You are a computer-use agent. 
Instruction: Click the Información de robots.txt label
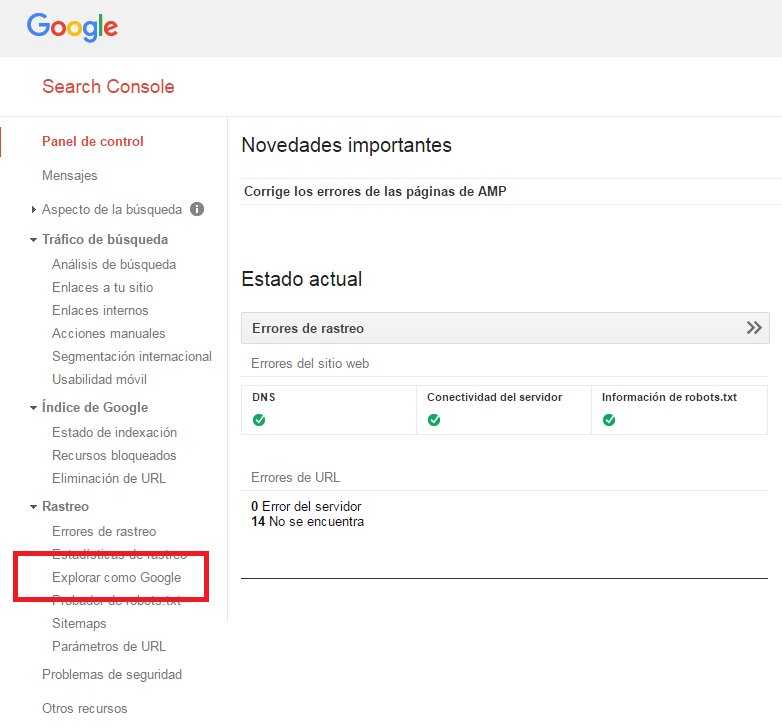(669, 397)
